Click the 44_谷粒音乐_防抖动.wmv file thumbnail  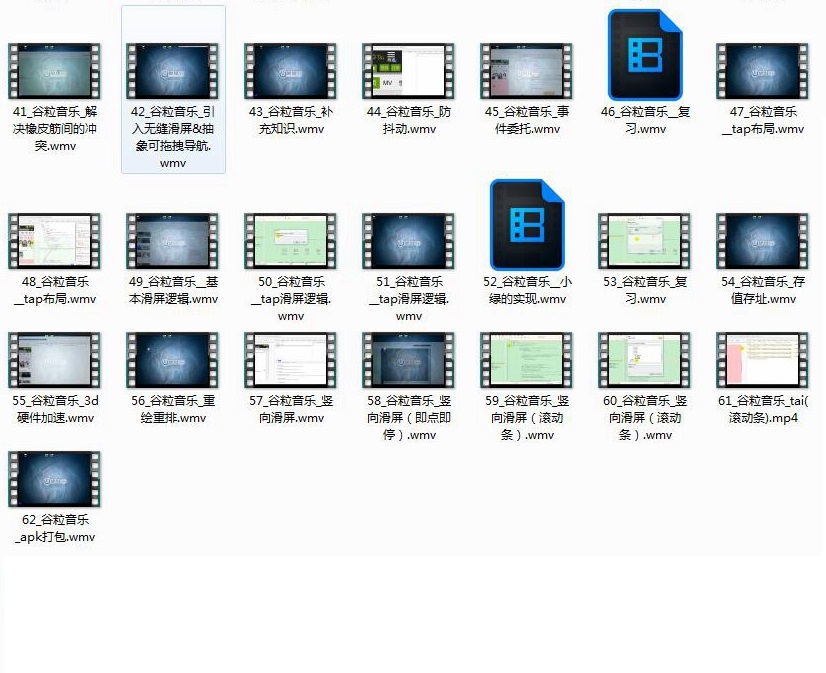pyautogui.click(x=408, y=72)
